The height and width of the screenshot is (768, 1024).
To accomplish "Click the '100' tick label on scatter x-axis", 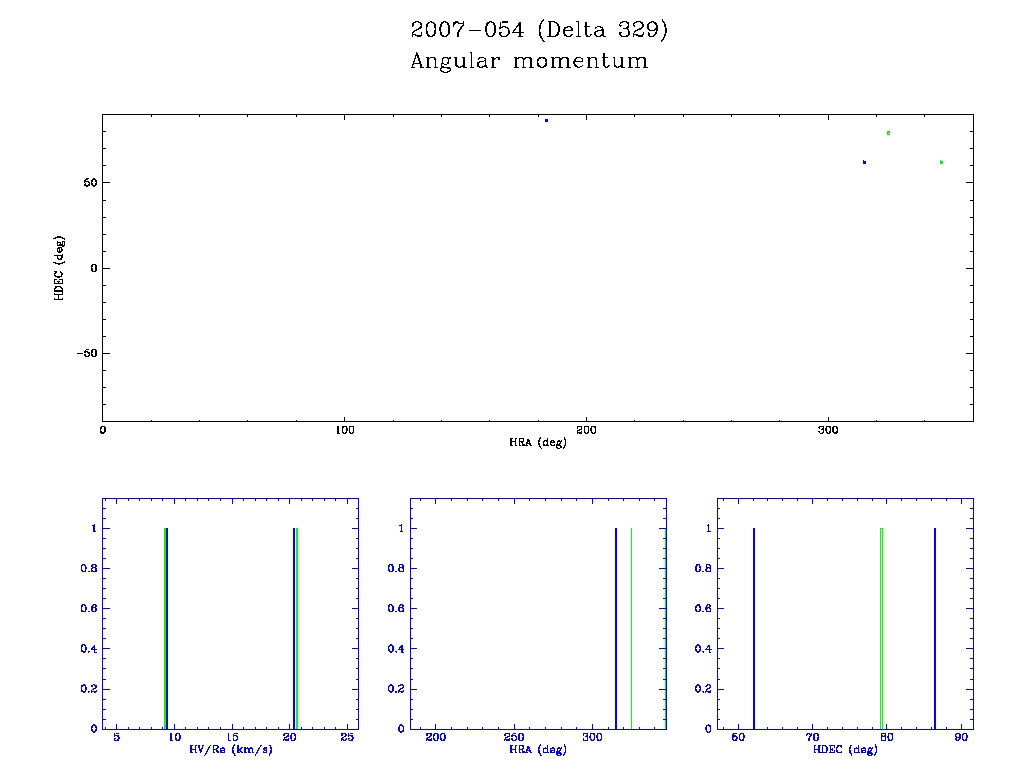I will click(x=344, y=430).
